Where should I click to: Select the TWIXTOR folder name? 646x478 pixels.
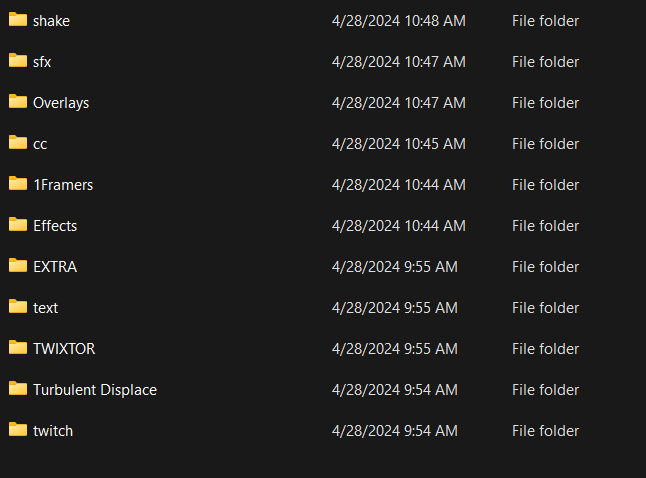click(64, 349)
